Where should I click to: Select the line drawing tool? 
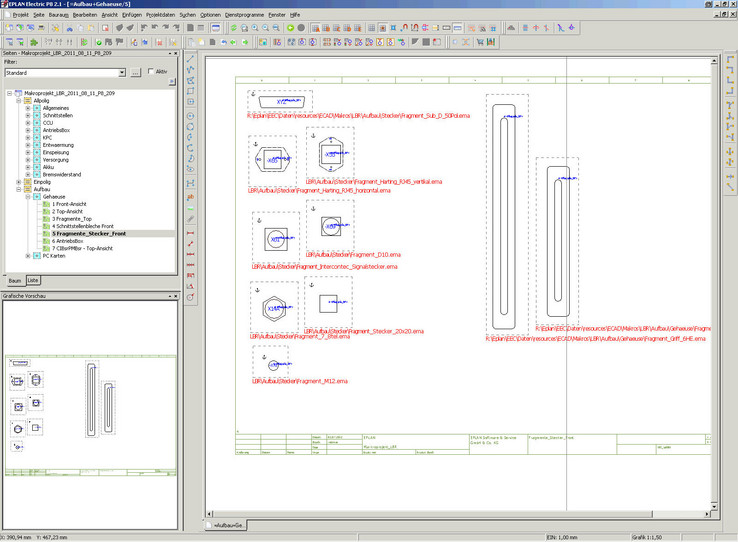(191, 59)
